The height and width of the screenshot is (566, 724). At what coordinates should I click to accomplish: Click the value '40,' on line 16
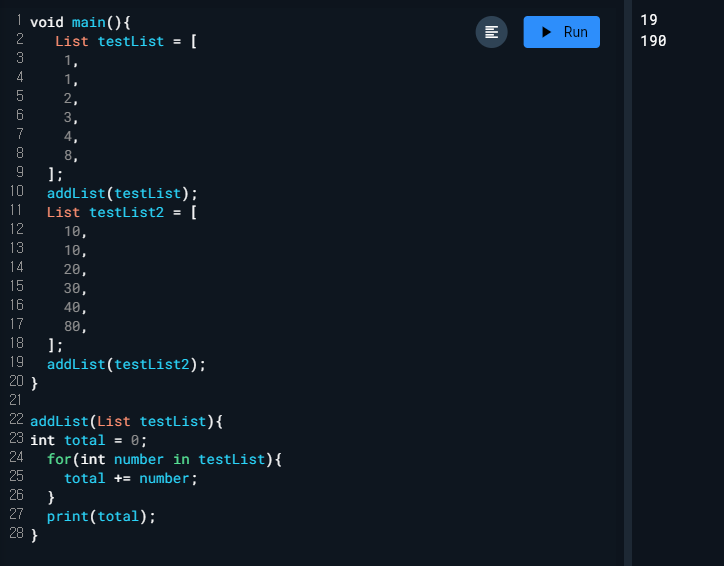pos(75,307)
